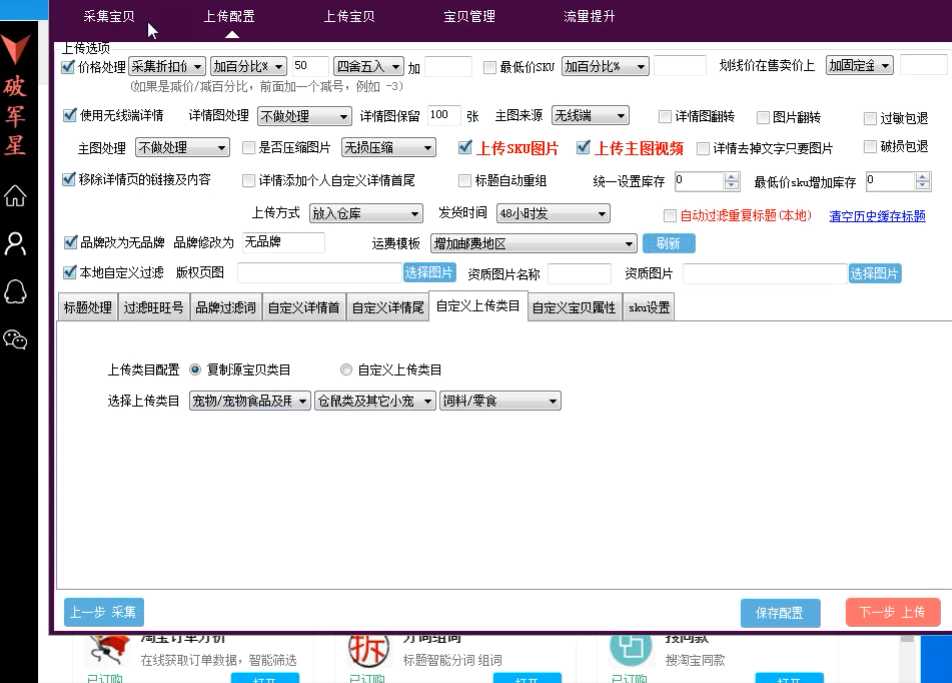
Task: Expand the 详情图处理 dropdown
Action: click(x=304, y=116)
